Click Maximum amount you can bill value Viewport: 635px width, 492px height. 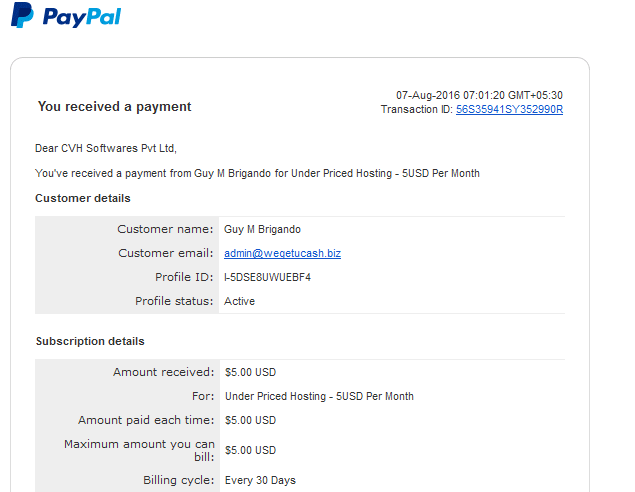[250, 450]
